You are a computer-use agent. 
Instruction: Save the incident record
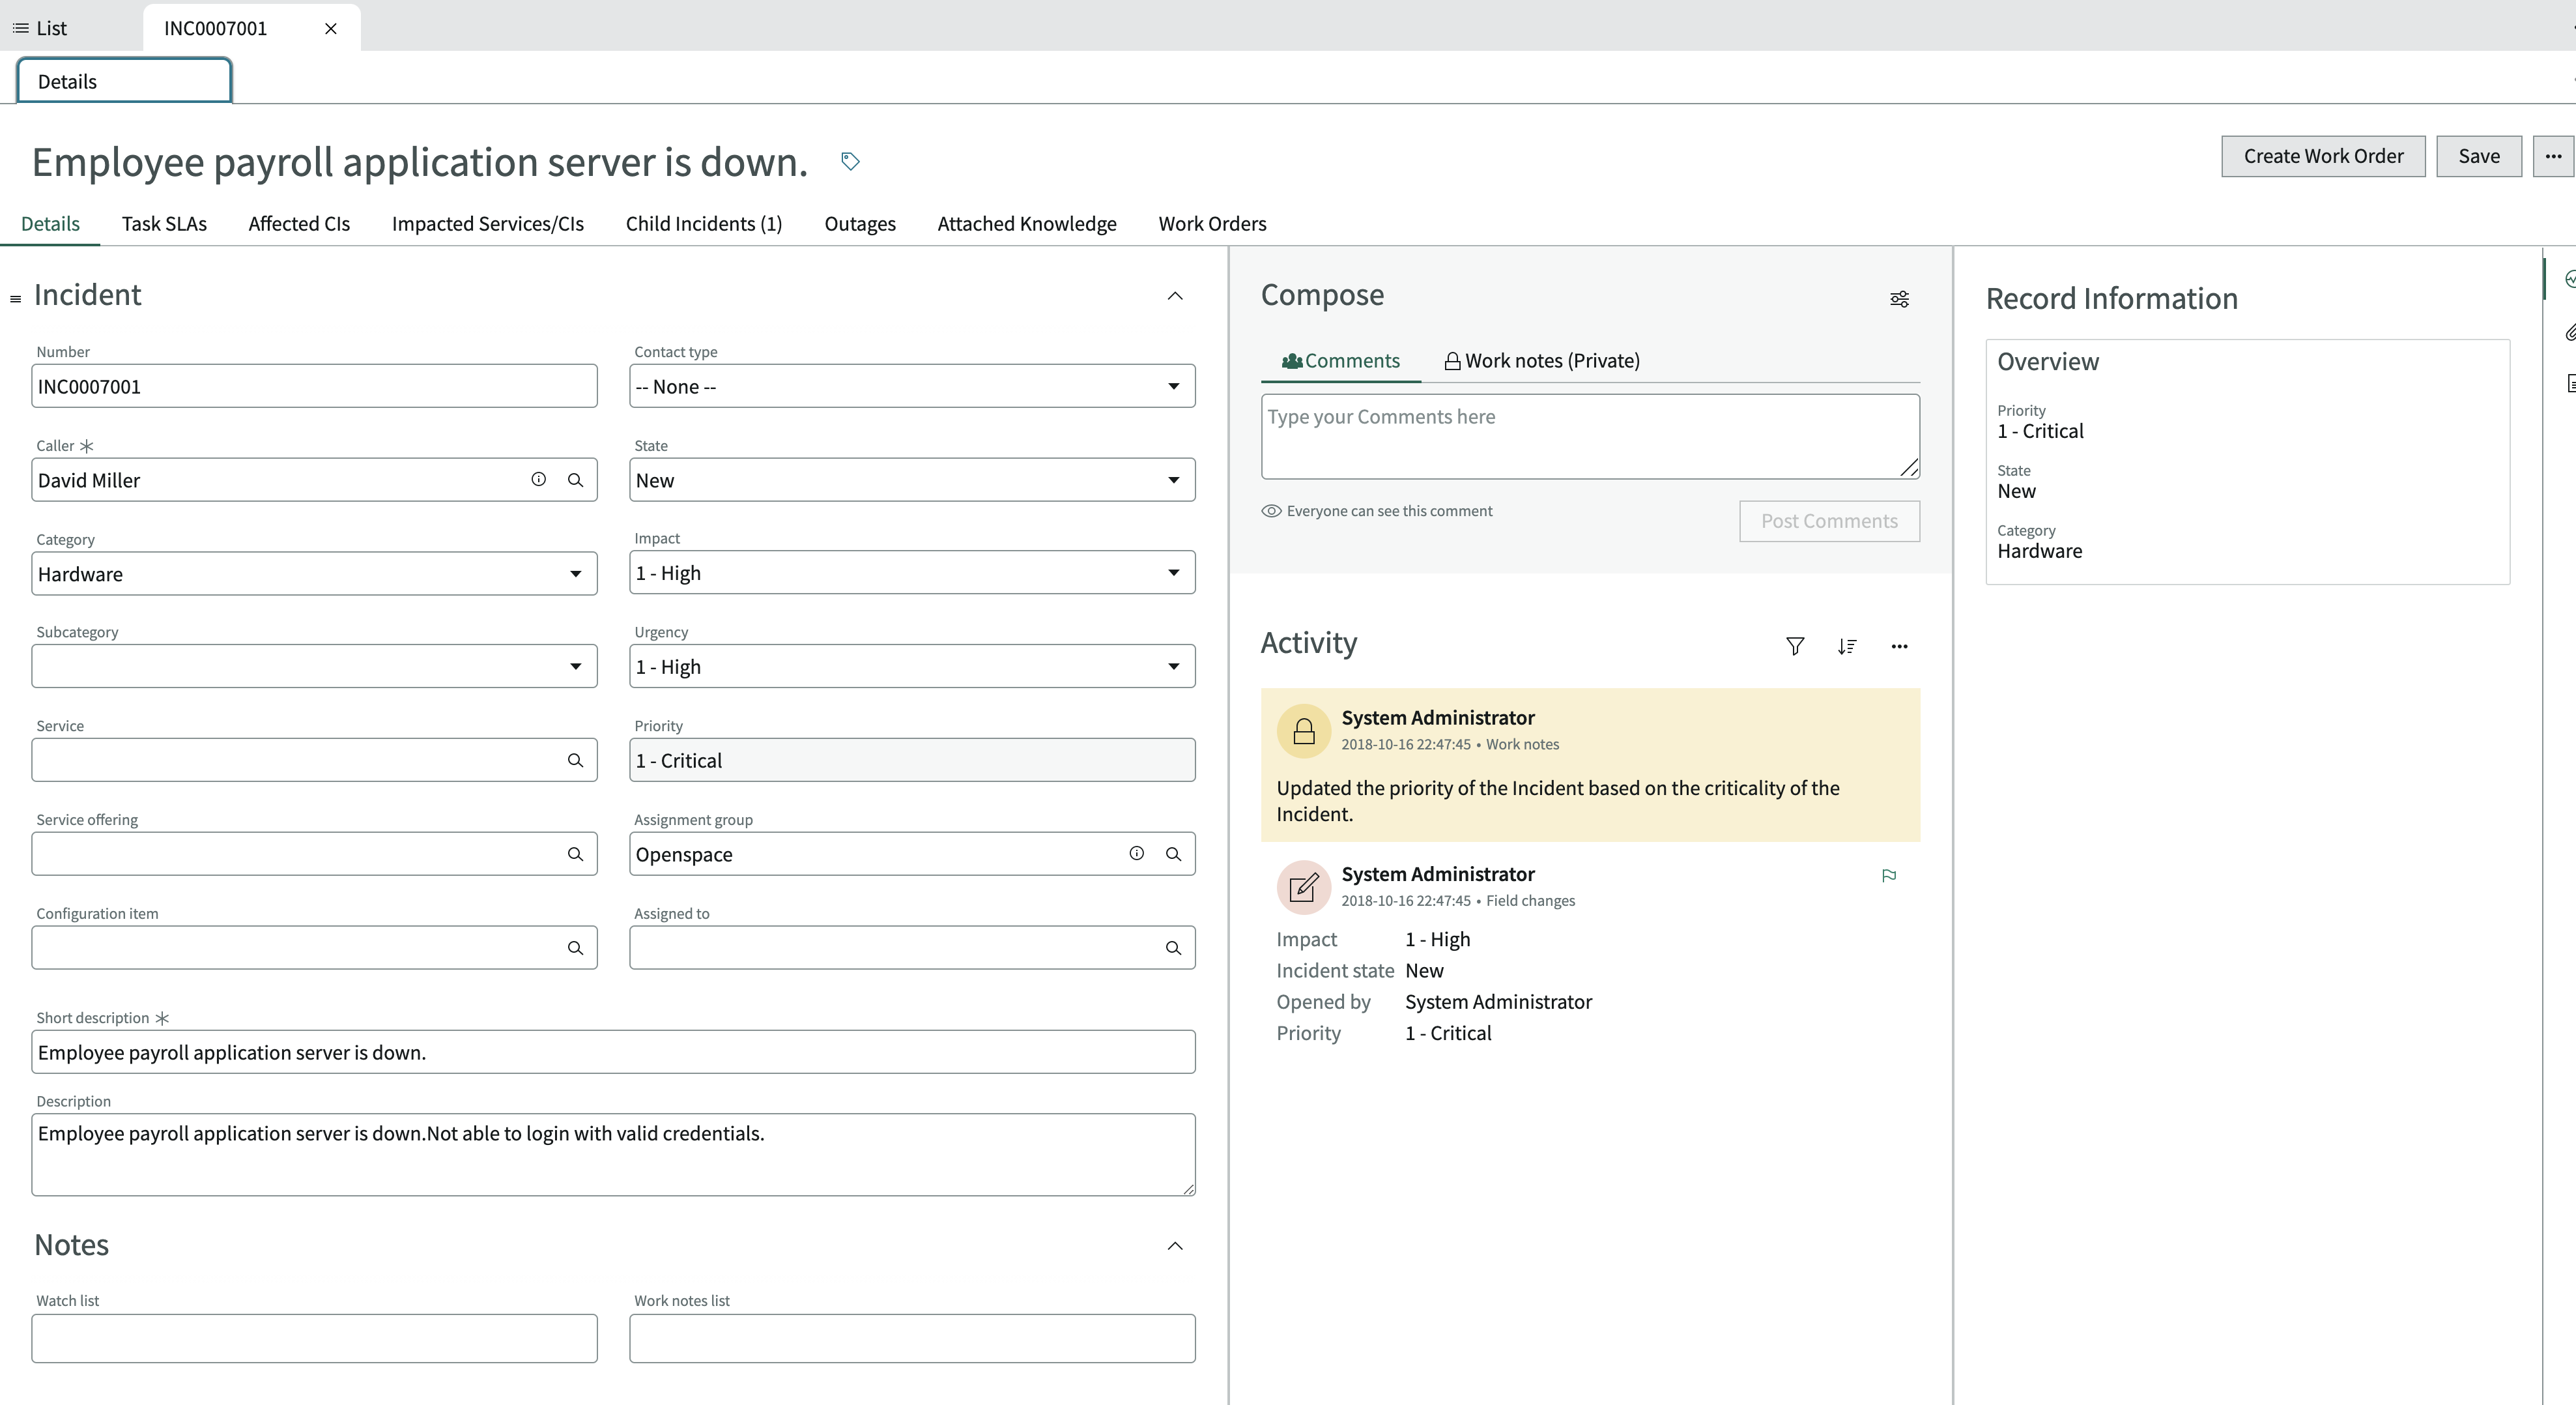tap(2479, 156)
